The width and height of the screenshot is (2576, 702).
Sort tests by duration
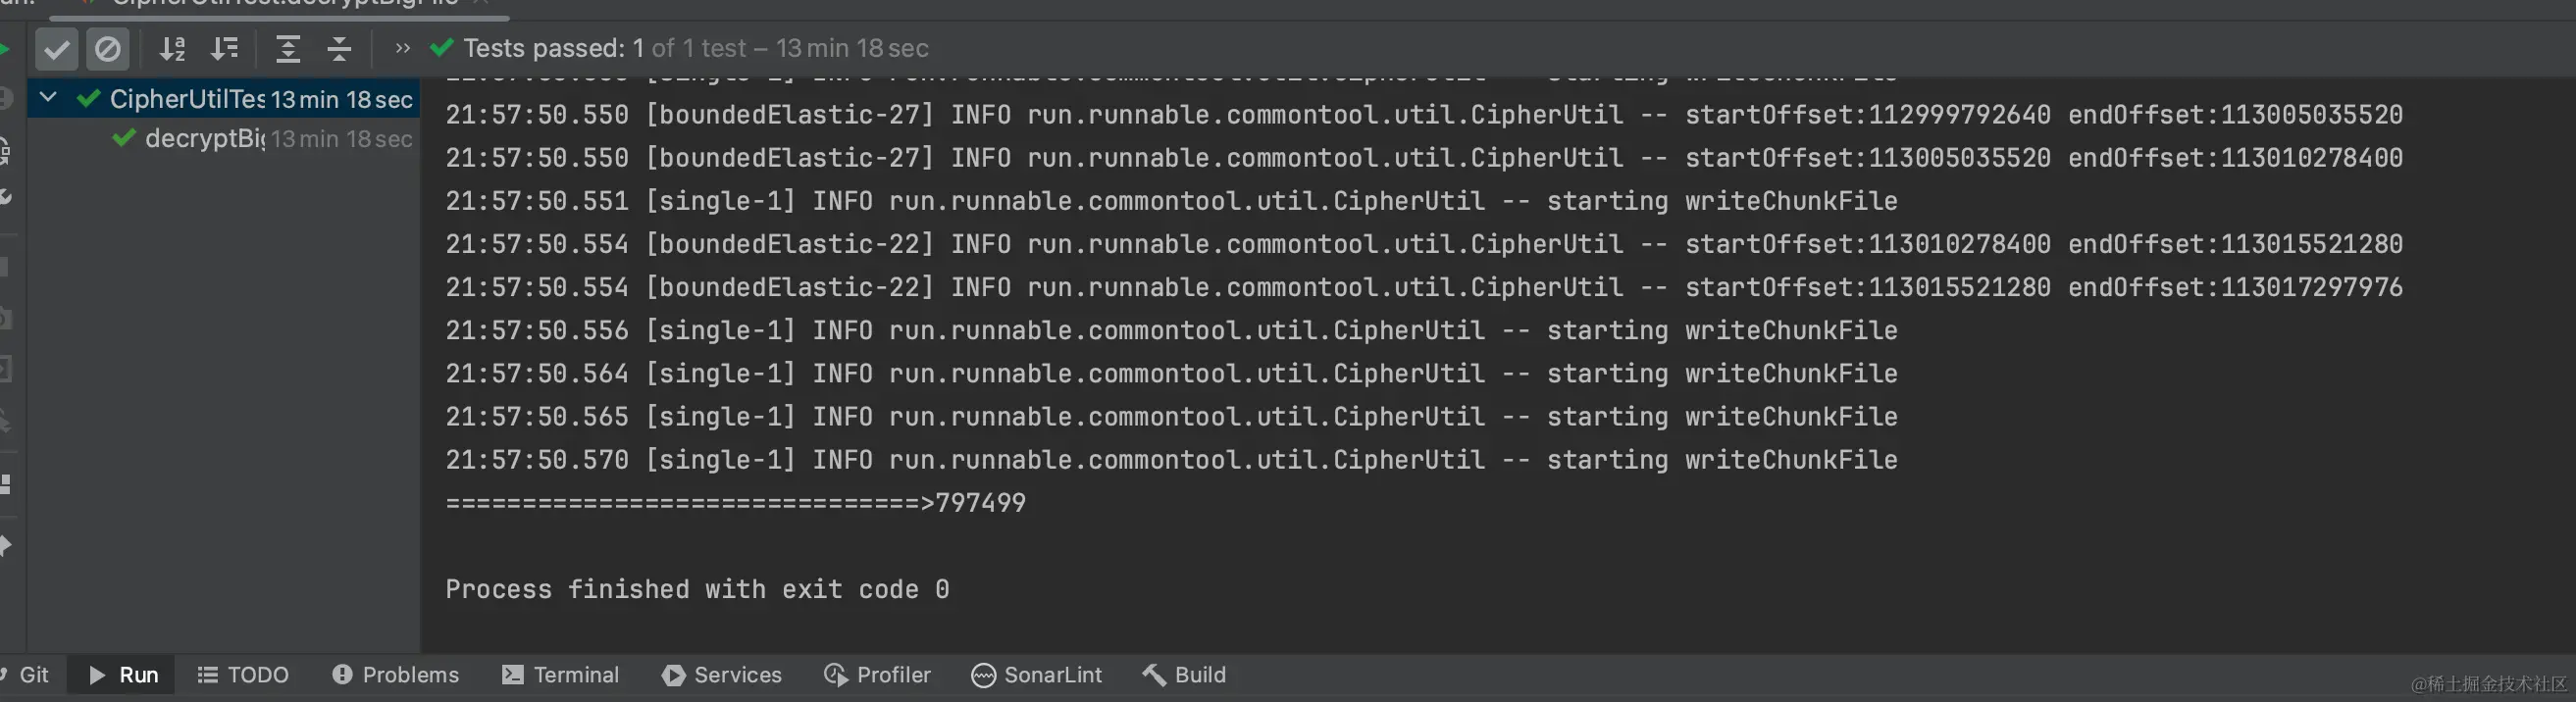tap(224, 48)
